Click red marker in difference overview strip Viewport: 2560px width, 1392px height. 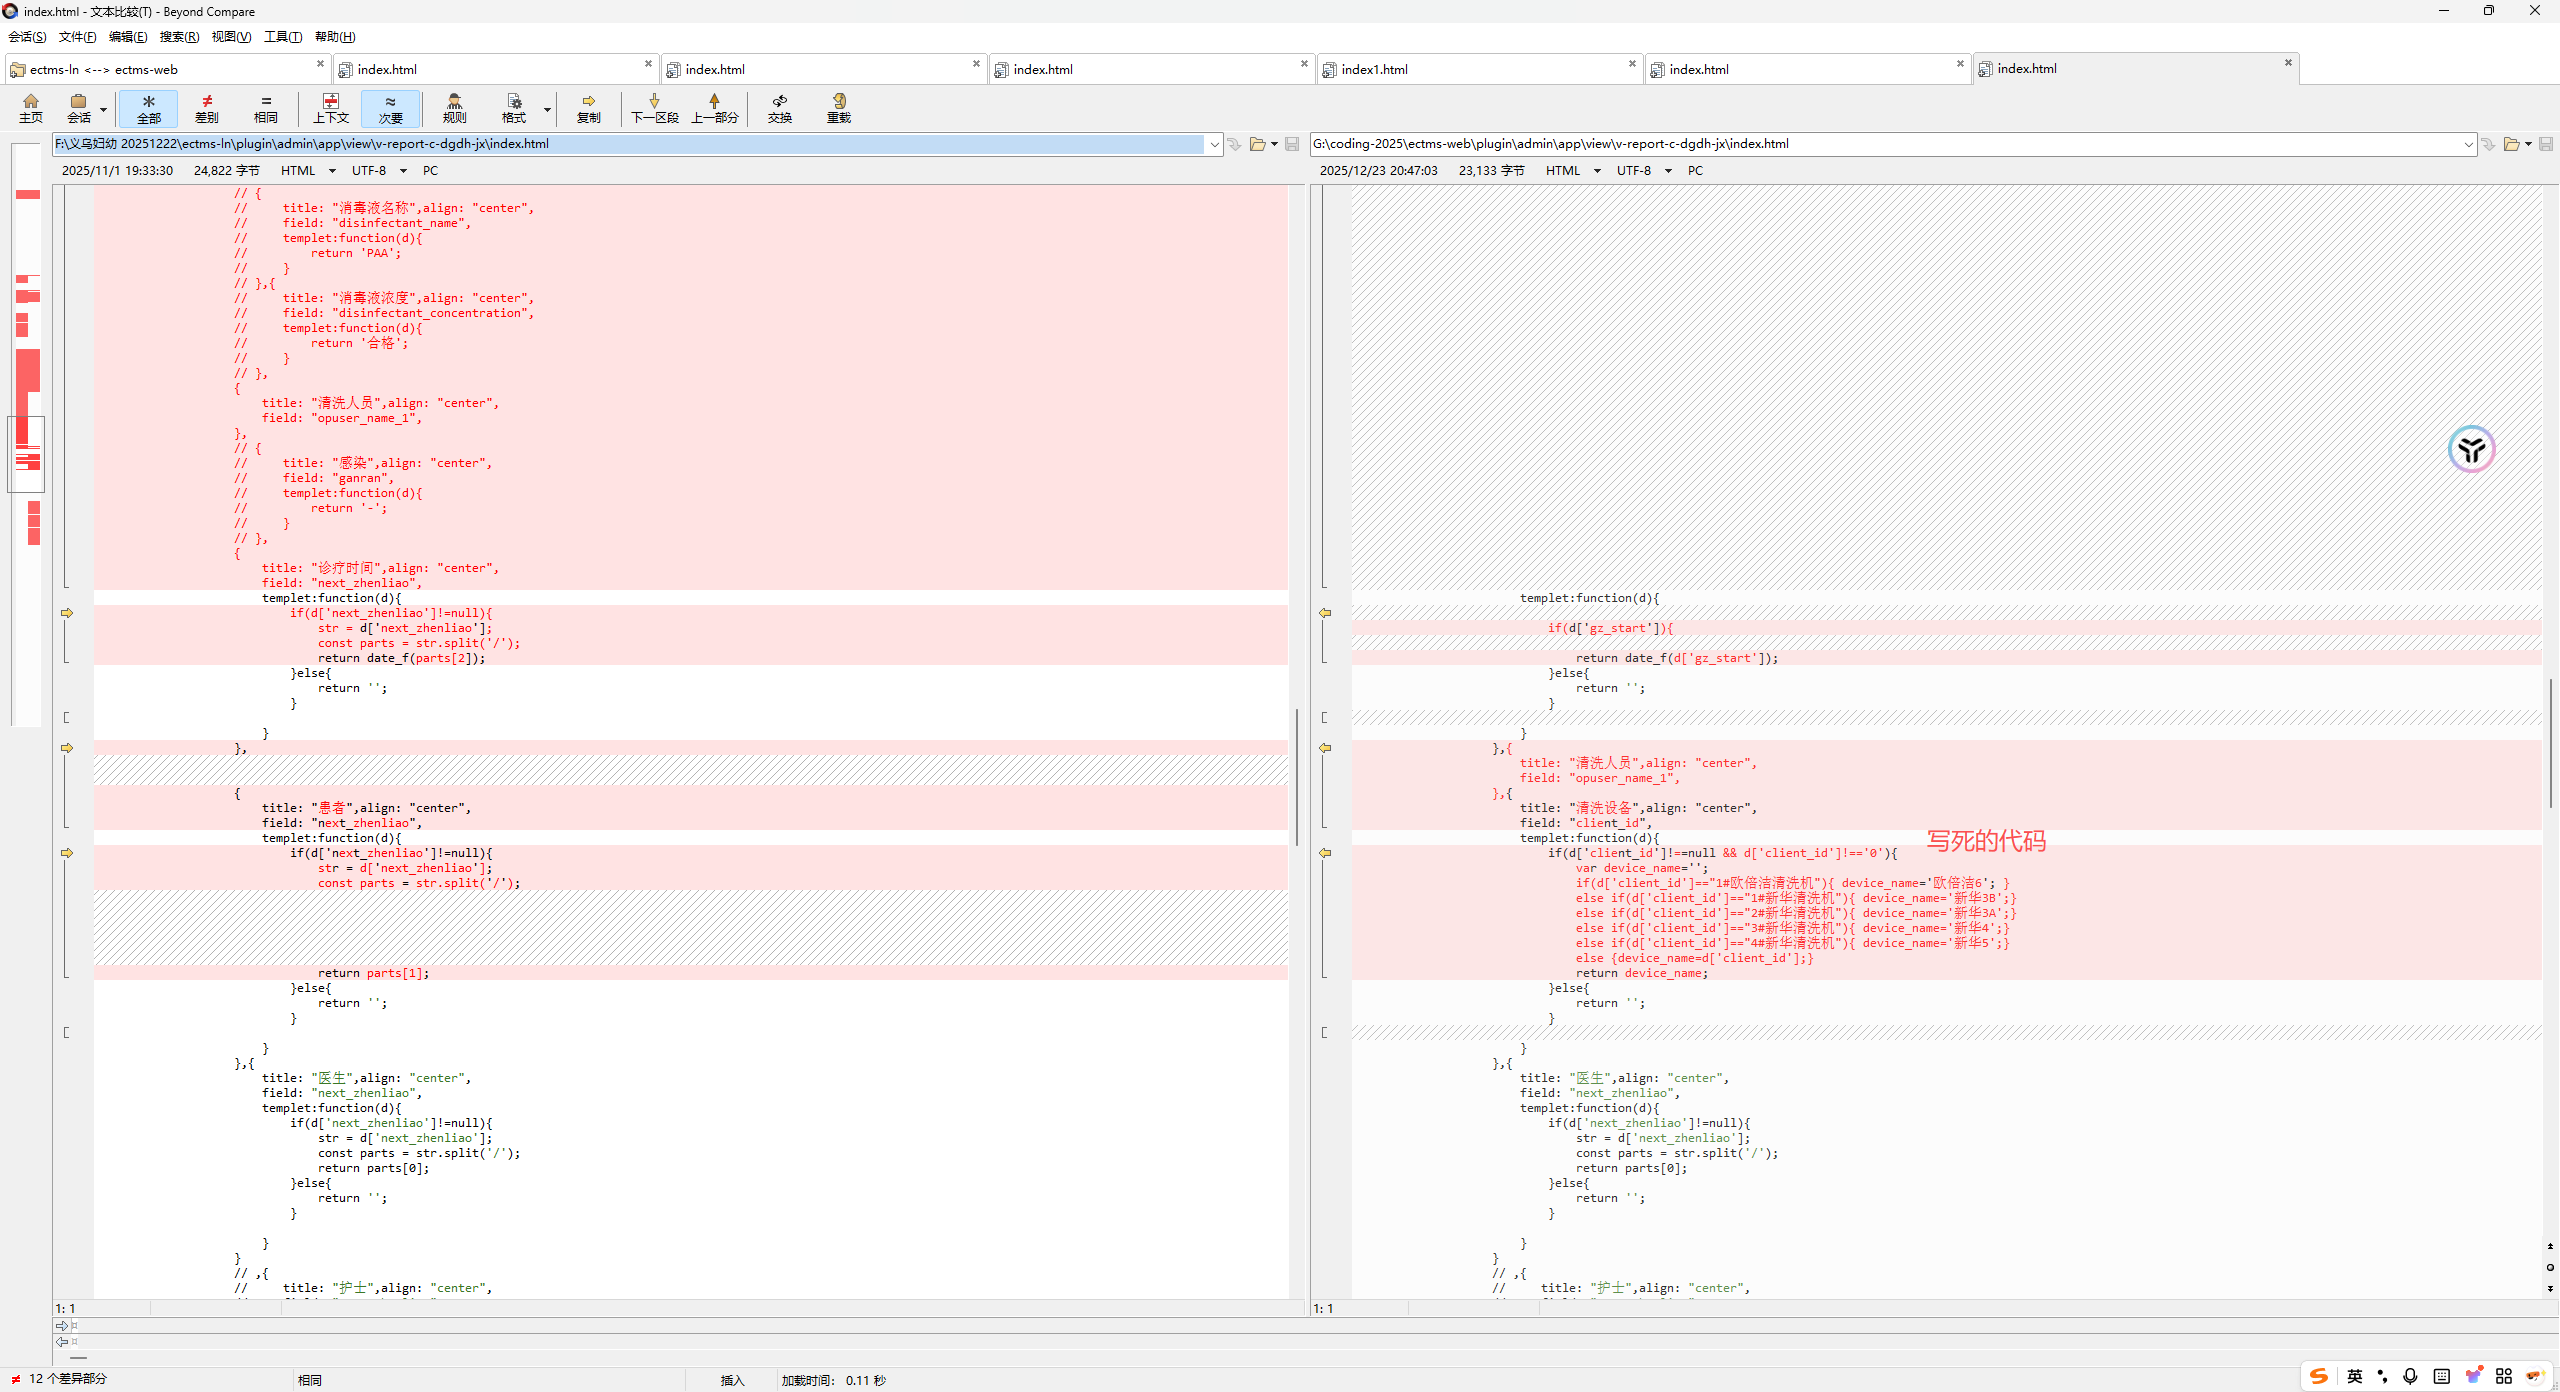pos(28,194)
